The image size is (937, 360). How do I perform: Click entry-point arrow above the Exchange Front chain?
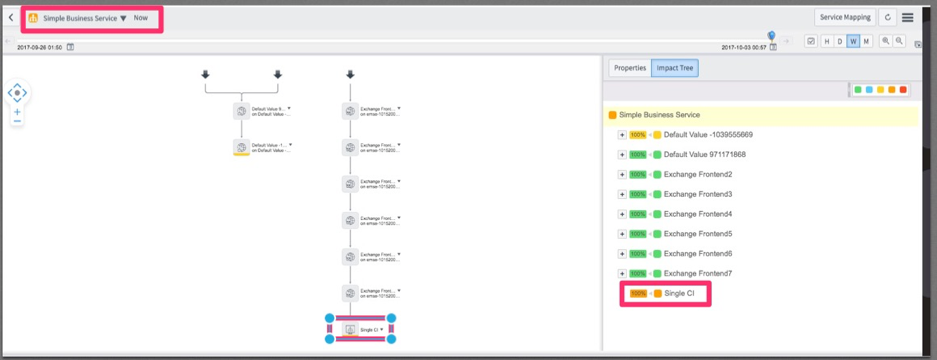click(350, 74)
